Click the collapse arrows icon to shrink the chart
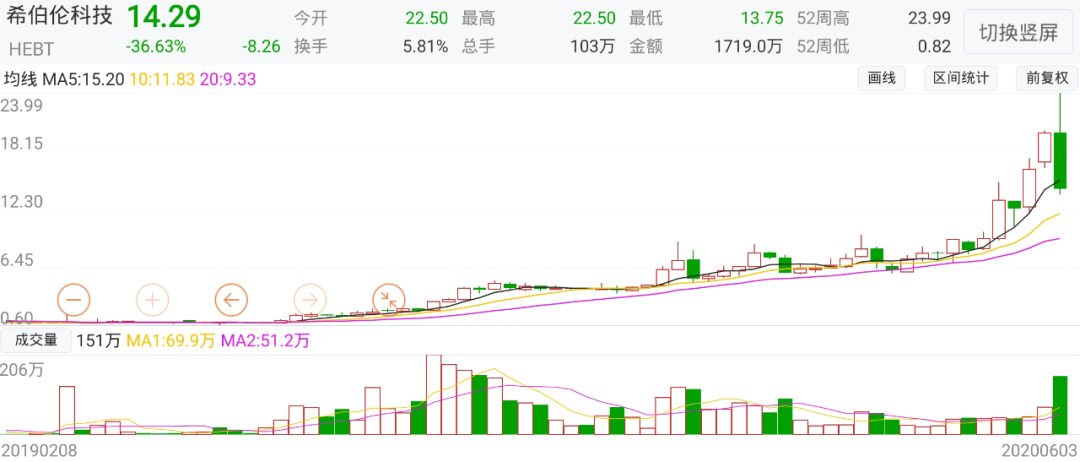Viewport: 1080px width, 462px height. pyautogui.click(x=388, y=300)
